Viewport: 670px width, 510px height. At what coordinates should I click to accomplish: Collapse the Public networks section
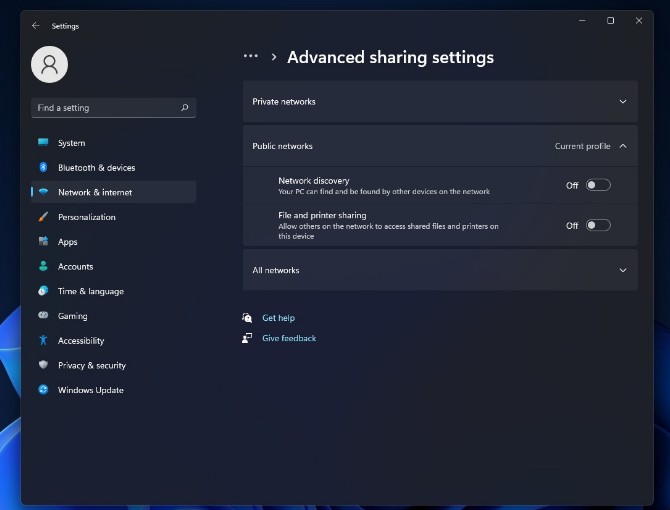pyautogui.click(x=440, y=146)
